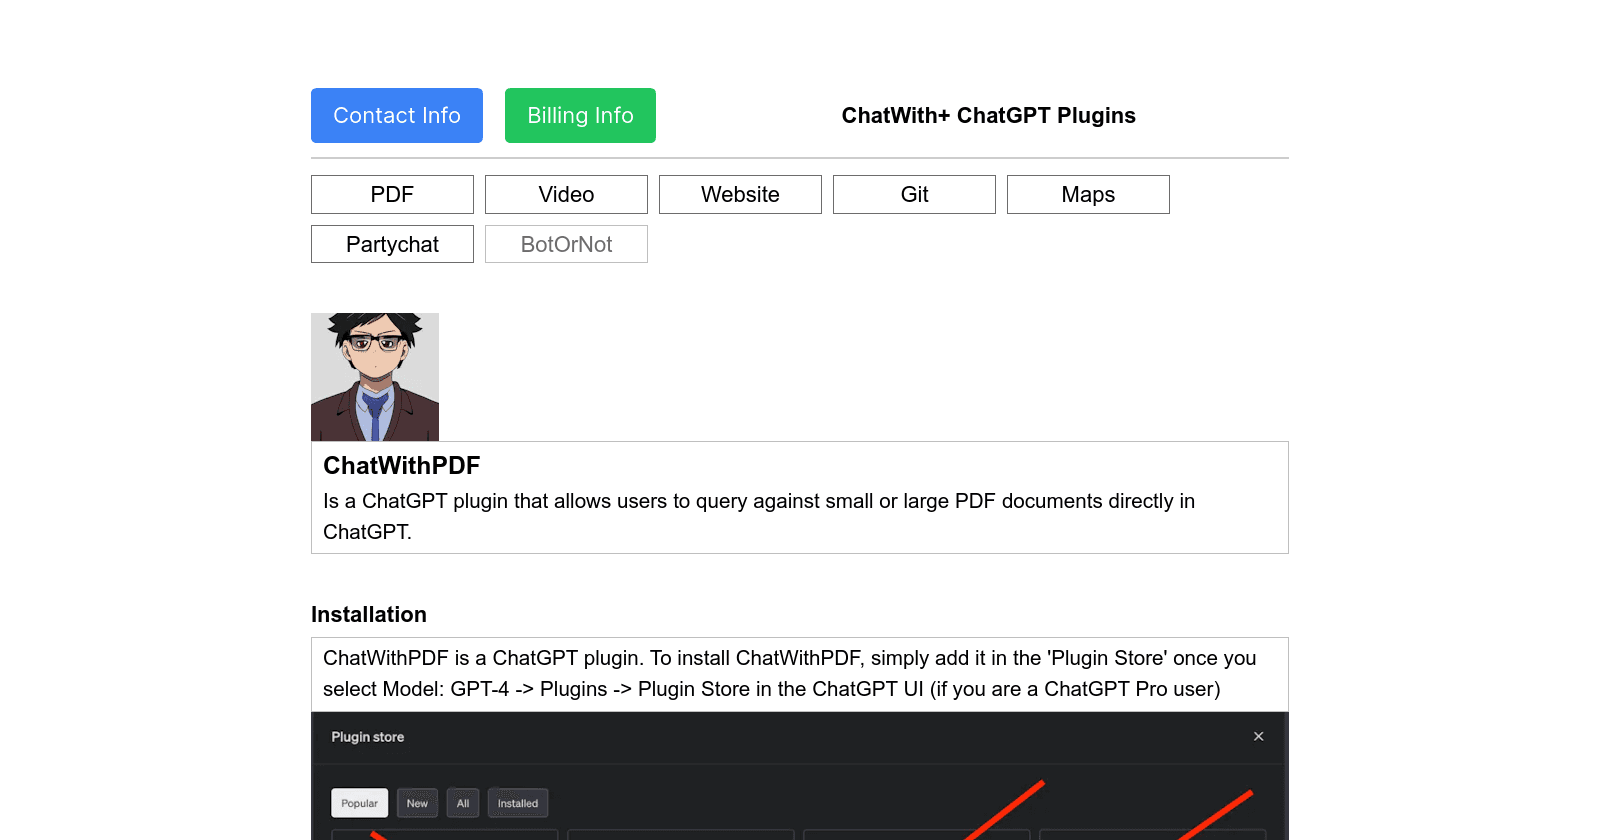
Task: Select the greyed BotOrNot tab
Action: pos(566,244)
